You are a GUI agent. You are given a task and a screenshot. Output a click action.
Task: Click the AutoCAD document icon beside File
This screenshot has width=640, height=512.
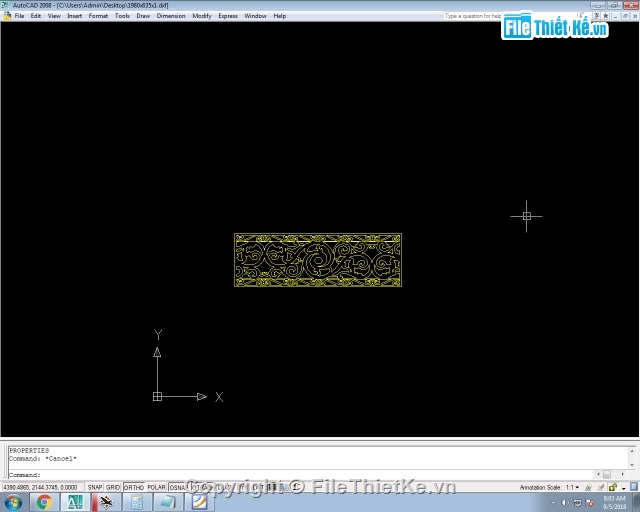[x=7, y=16]
